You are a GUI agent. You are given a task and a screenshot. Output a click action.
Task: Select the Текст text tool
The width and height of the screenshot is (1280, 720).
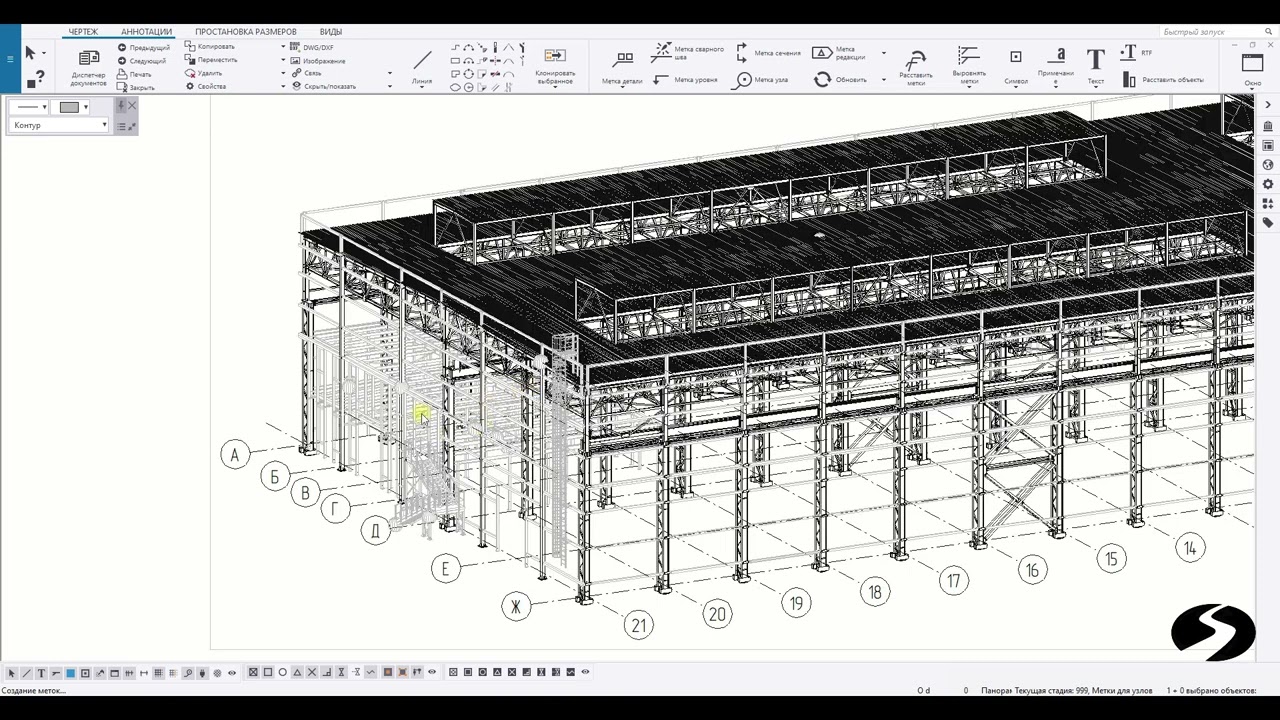1096,66
